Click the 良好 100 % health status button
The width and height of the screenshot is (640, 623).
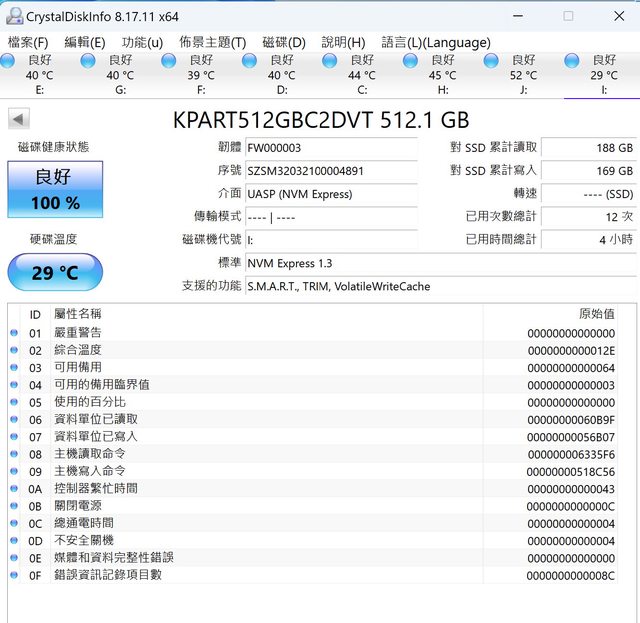coord(55,190)
